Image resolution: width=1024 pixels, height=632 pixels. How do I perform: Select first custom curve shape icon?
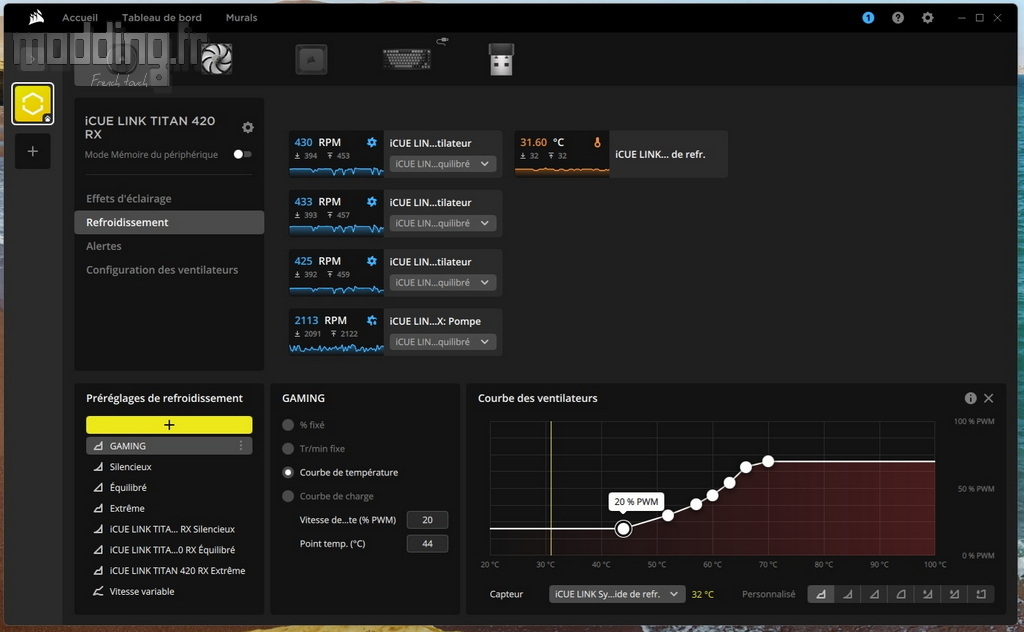tap(821, 594)
